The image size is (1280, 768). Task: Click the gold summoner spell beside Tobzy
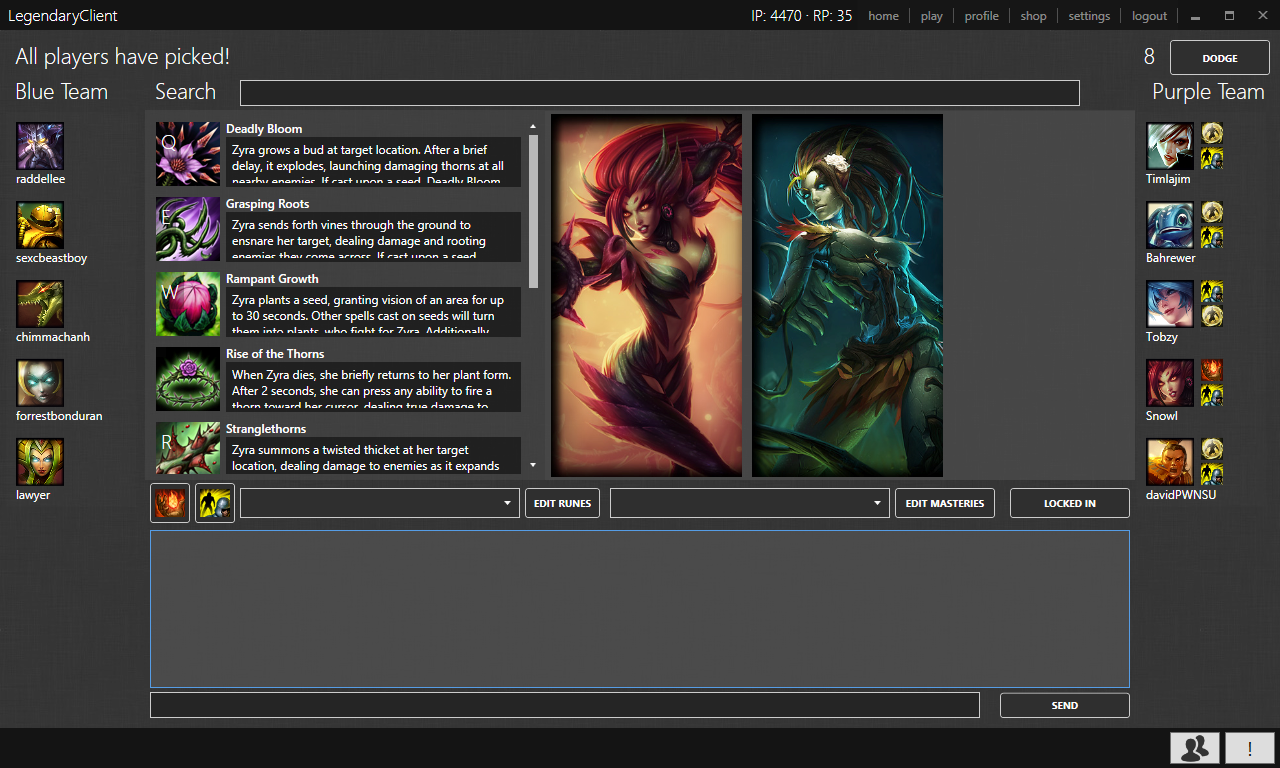tap(1212, 316)
